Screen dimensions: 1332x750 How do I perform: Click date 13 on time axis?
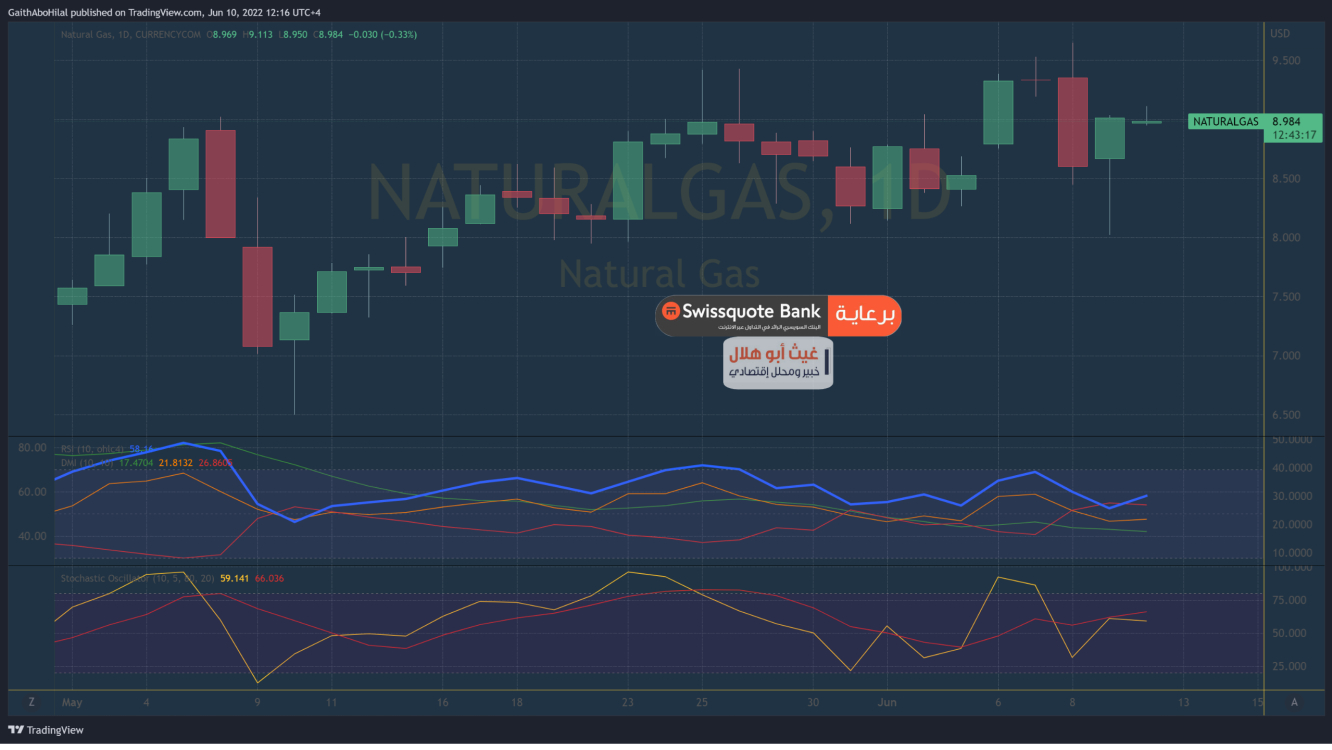tap(1183, 702)
